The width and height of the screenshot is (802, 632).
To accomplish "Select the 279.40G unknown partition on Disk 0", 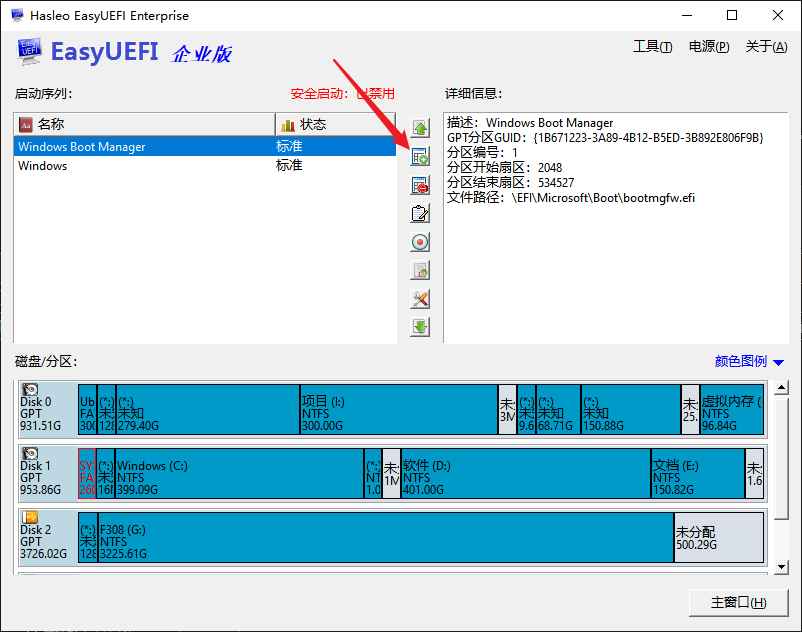I will tap(208, 410).
